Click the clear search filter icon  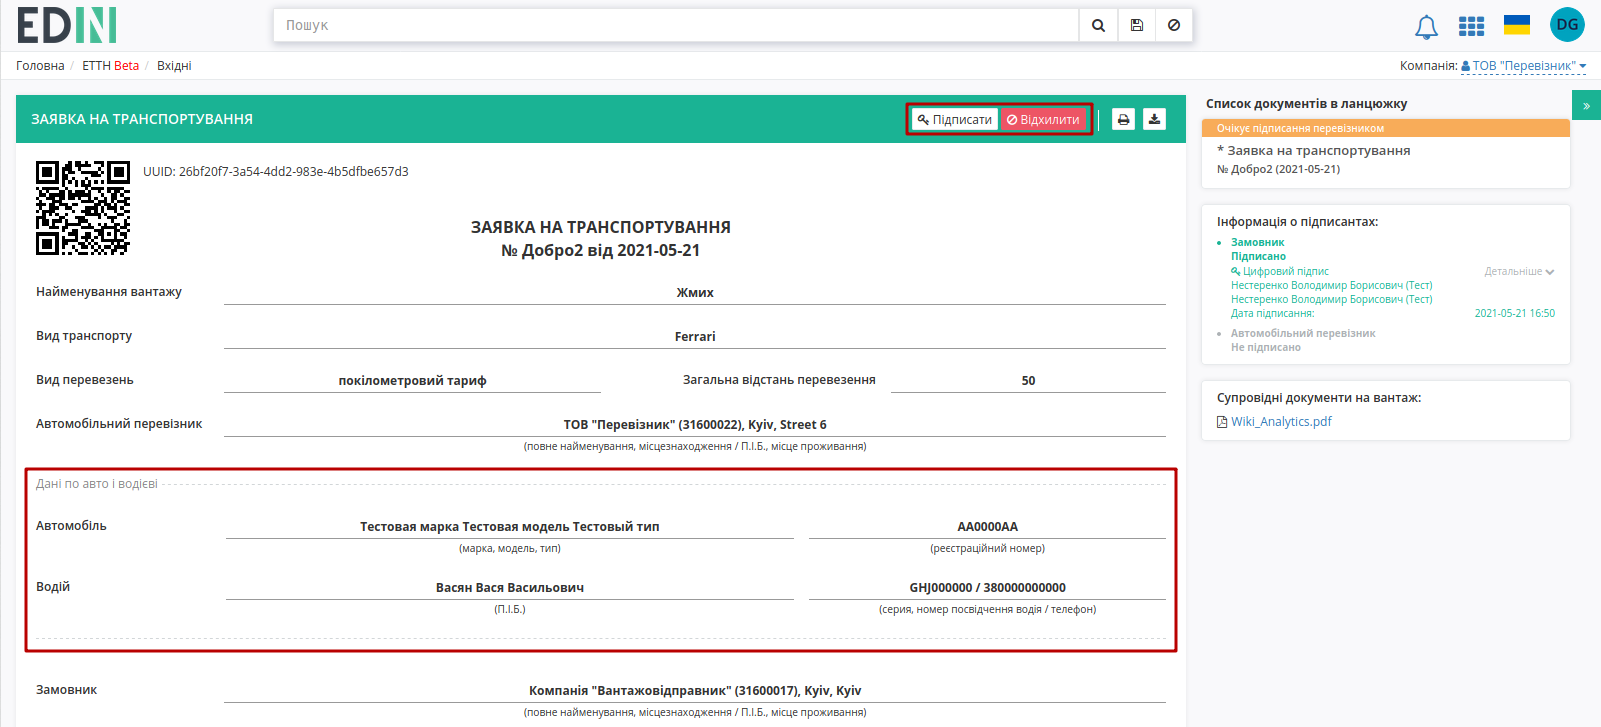click(1174, 25)
